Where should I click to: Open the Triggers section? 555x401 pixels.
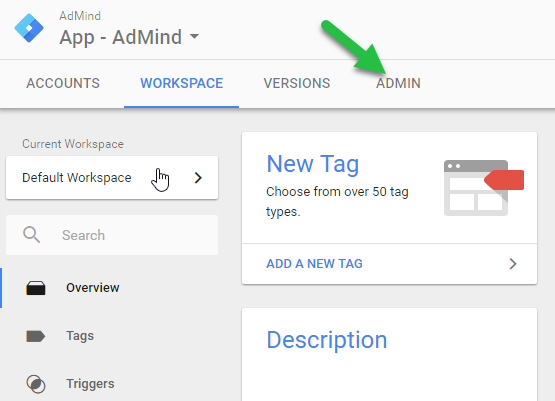pos(90,384)
